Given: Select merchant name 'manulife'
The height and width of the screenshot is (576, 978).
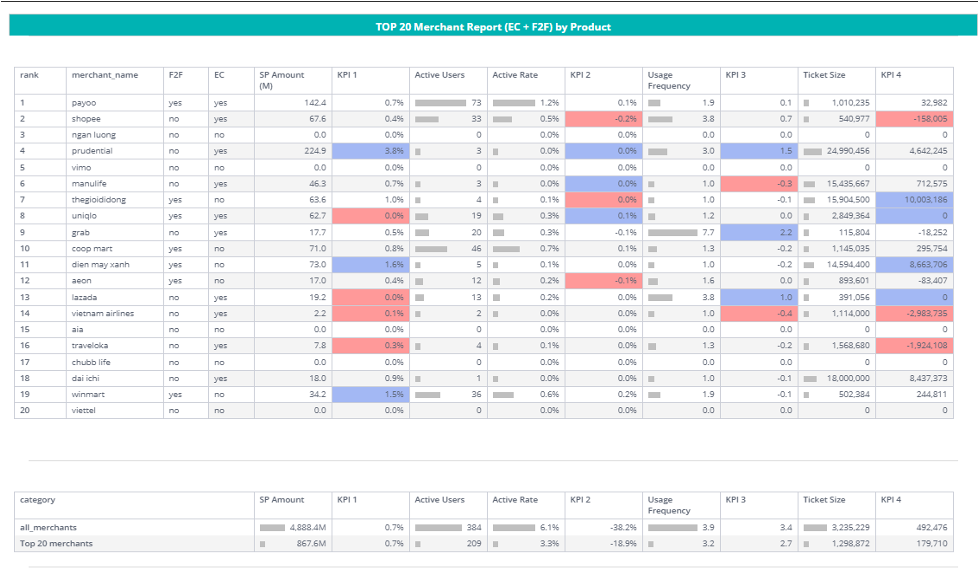Looking at the screenshot, I should pyautogui.click(x=89, y=183).
